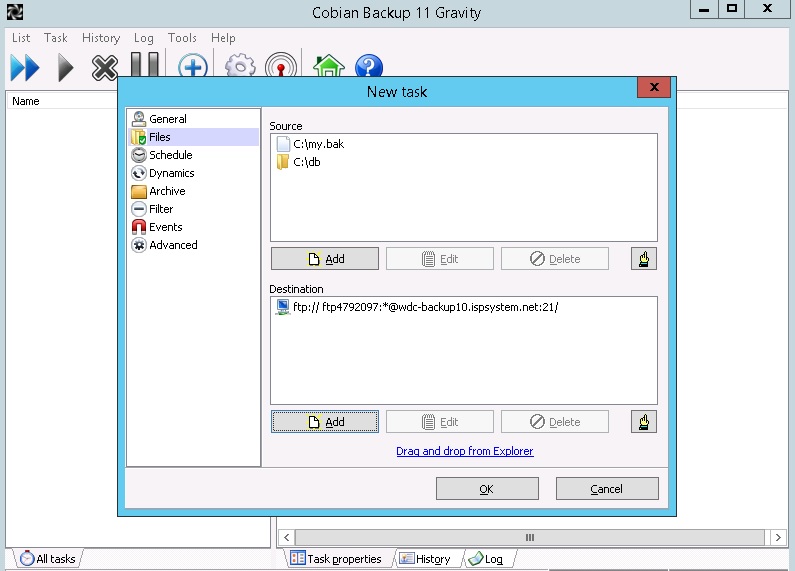Click Edit under the Destination list
Image resolution: width=795 pixels, height=571 pixels.
pos(440,422)
